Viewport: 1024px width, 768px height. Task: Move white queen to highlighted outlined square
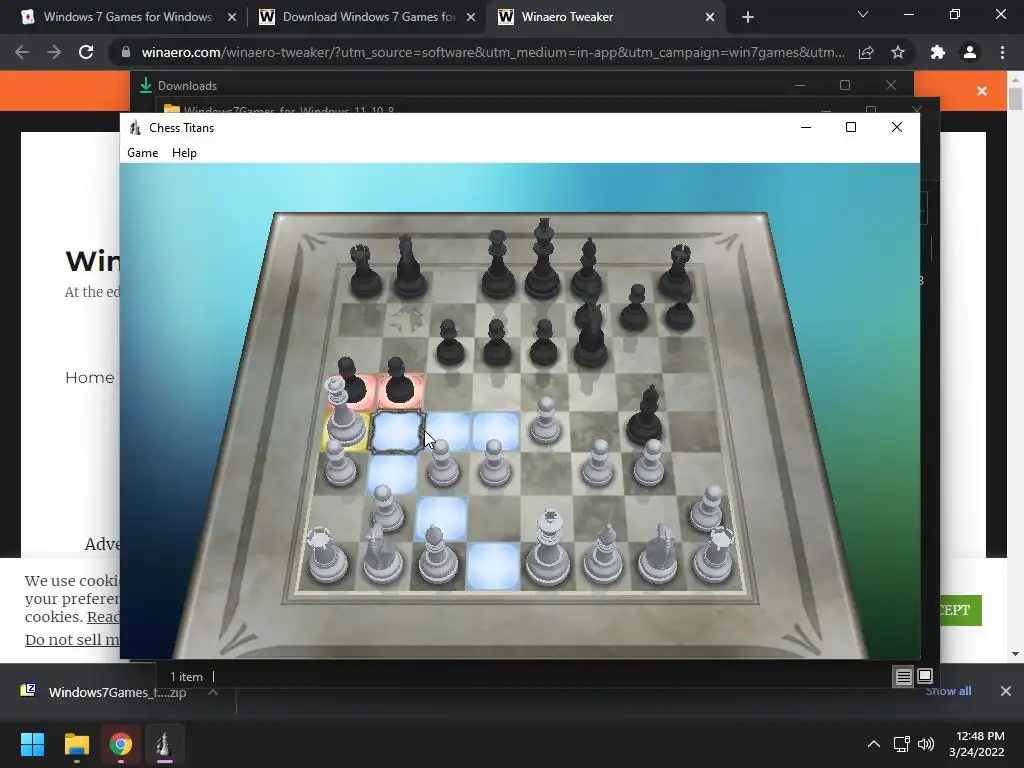[396, 432]
